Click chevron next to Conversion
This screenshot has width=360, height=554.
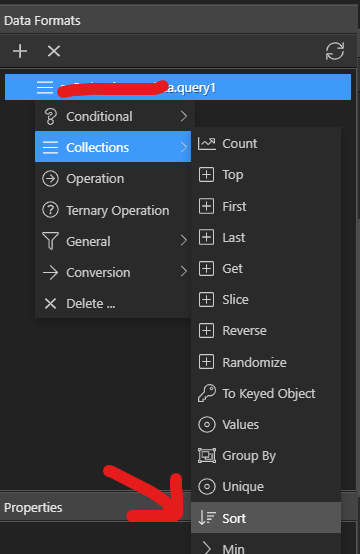tap(183, 272)
